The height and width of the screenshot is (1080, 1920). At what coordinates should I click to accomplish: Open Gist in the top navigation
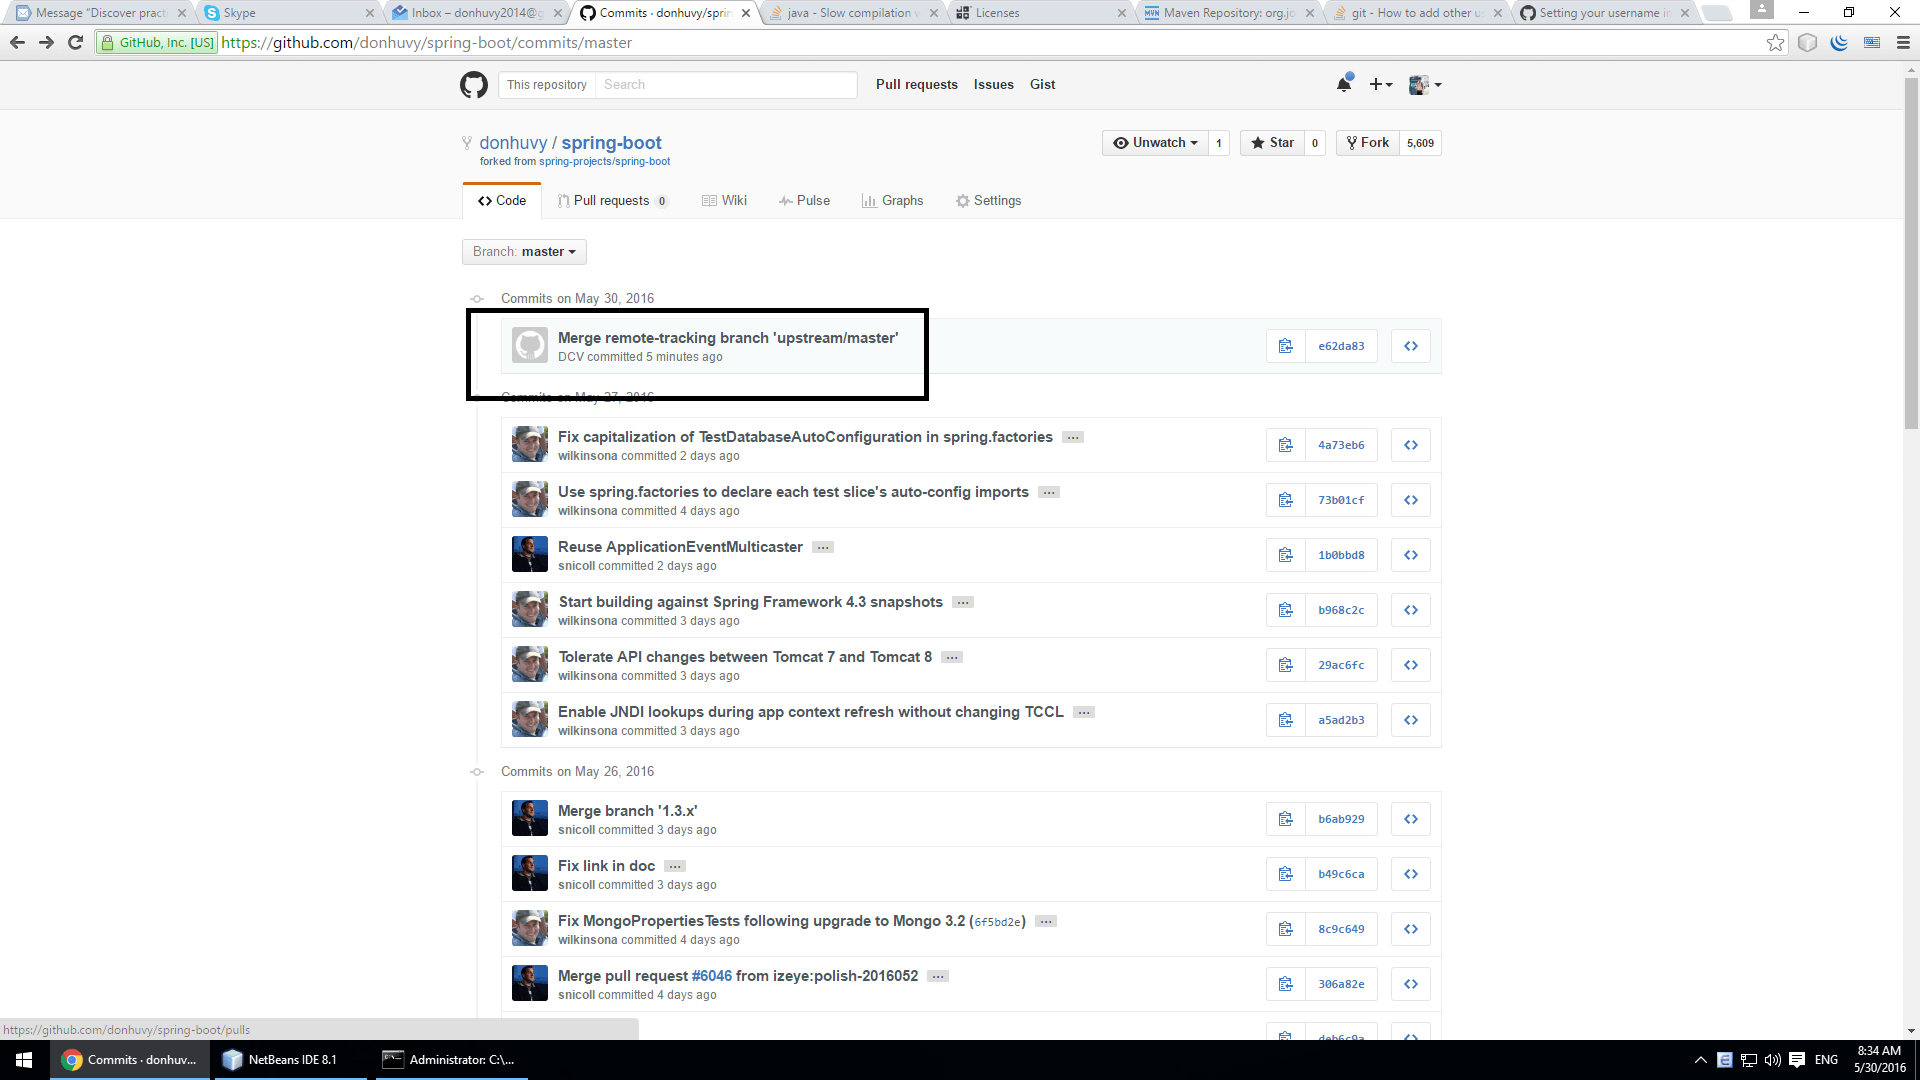pyautogui.click(x=1043, y=85)
